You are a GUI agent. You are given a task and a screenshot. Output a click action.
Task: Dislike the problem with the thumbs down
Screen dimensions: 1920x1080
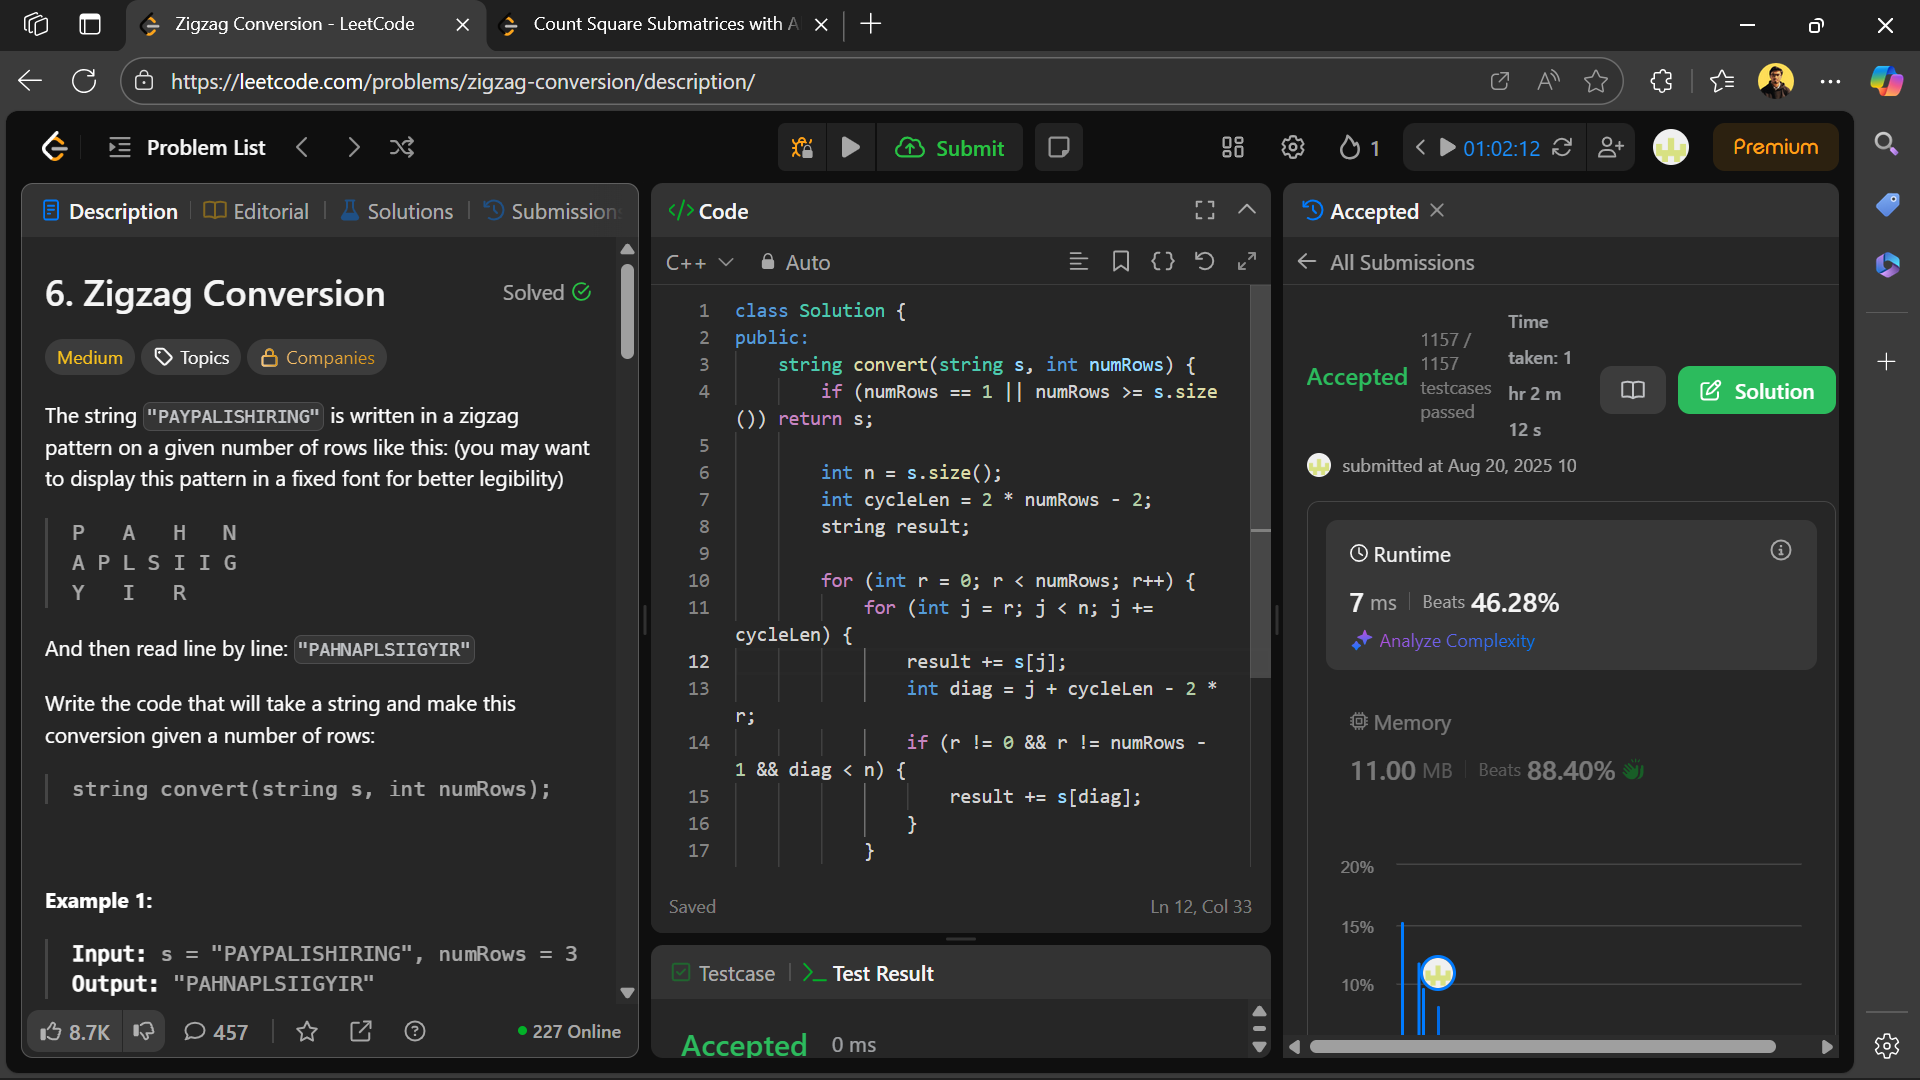(x=144, y=1031)
